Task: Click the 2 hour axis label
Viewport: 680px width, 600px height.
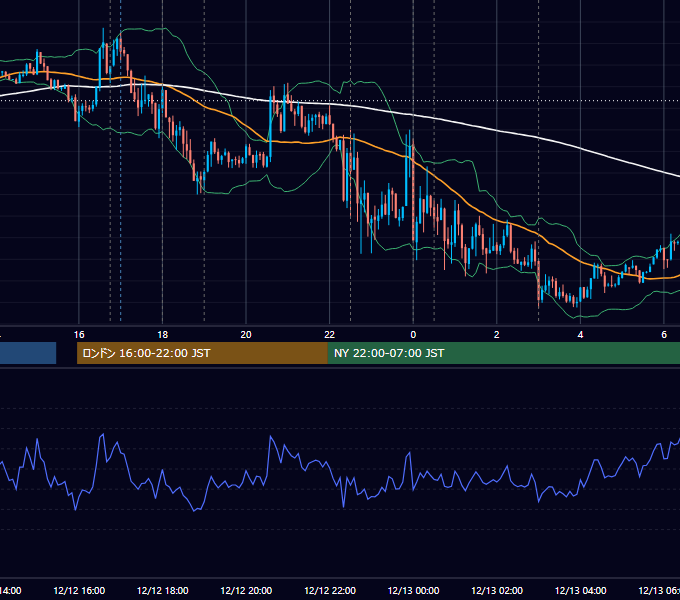Action: click(497, 334)
